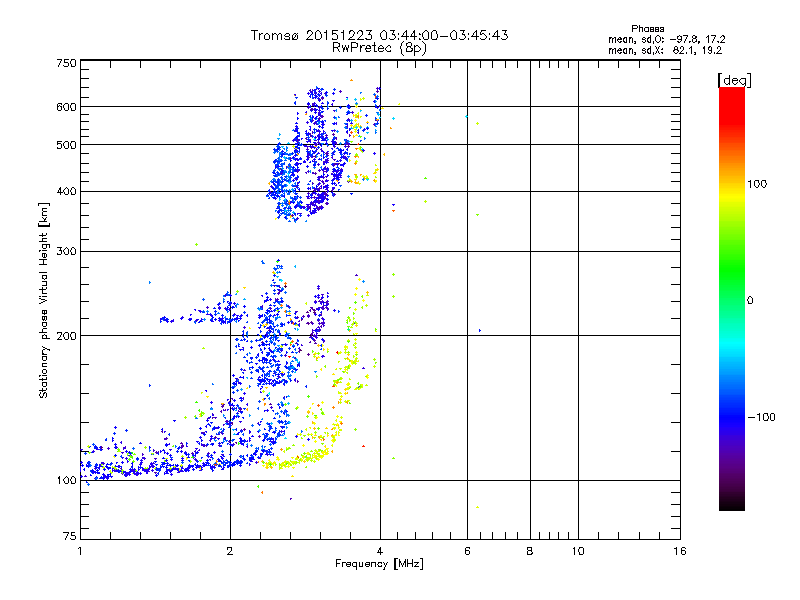The image size is (800, 600).
Task: Click the plot title 'Tromsø 20151223 03:44:00-03:45:43'
Action: tap(379, 35)
